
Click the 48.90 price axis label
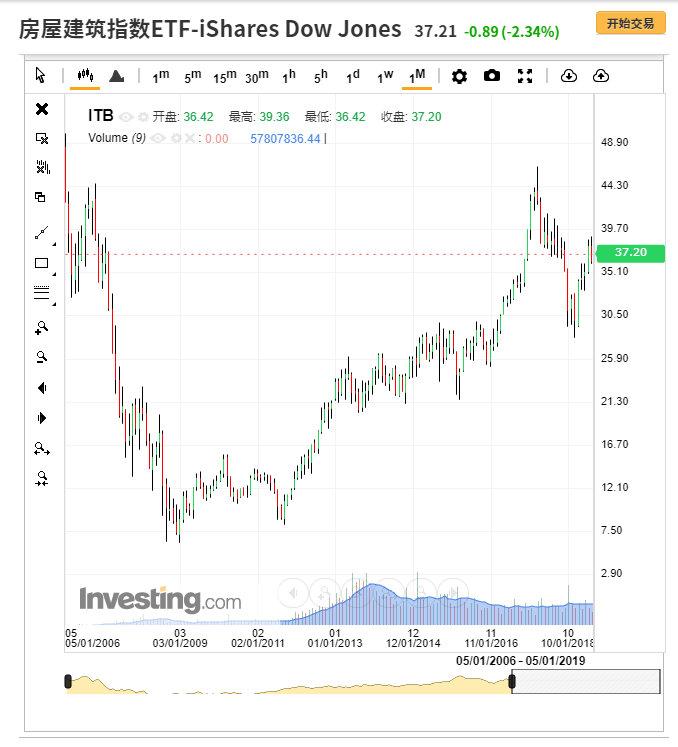coord(614,142)
